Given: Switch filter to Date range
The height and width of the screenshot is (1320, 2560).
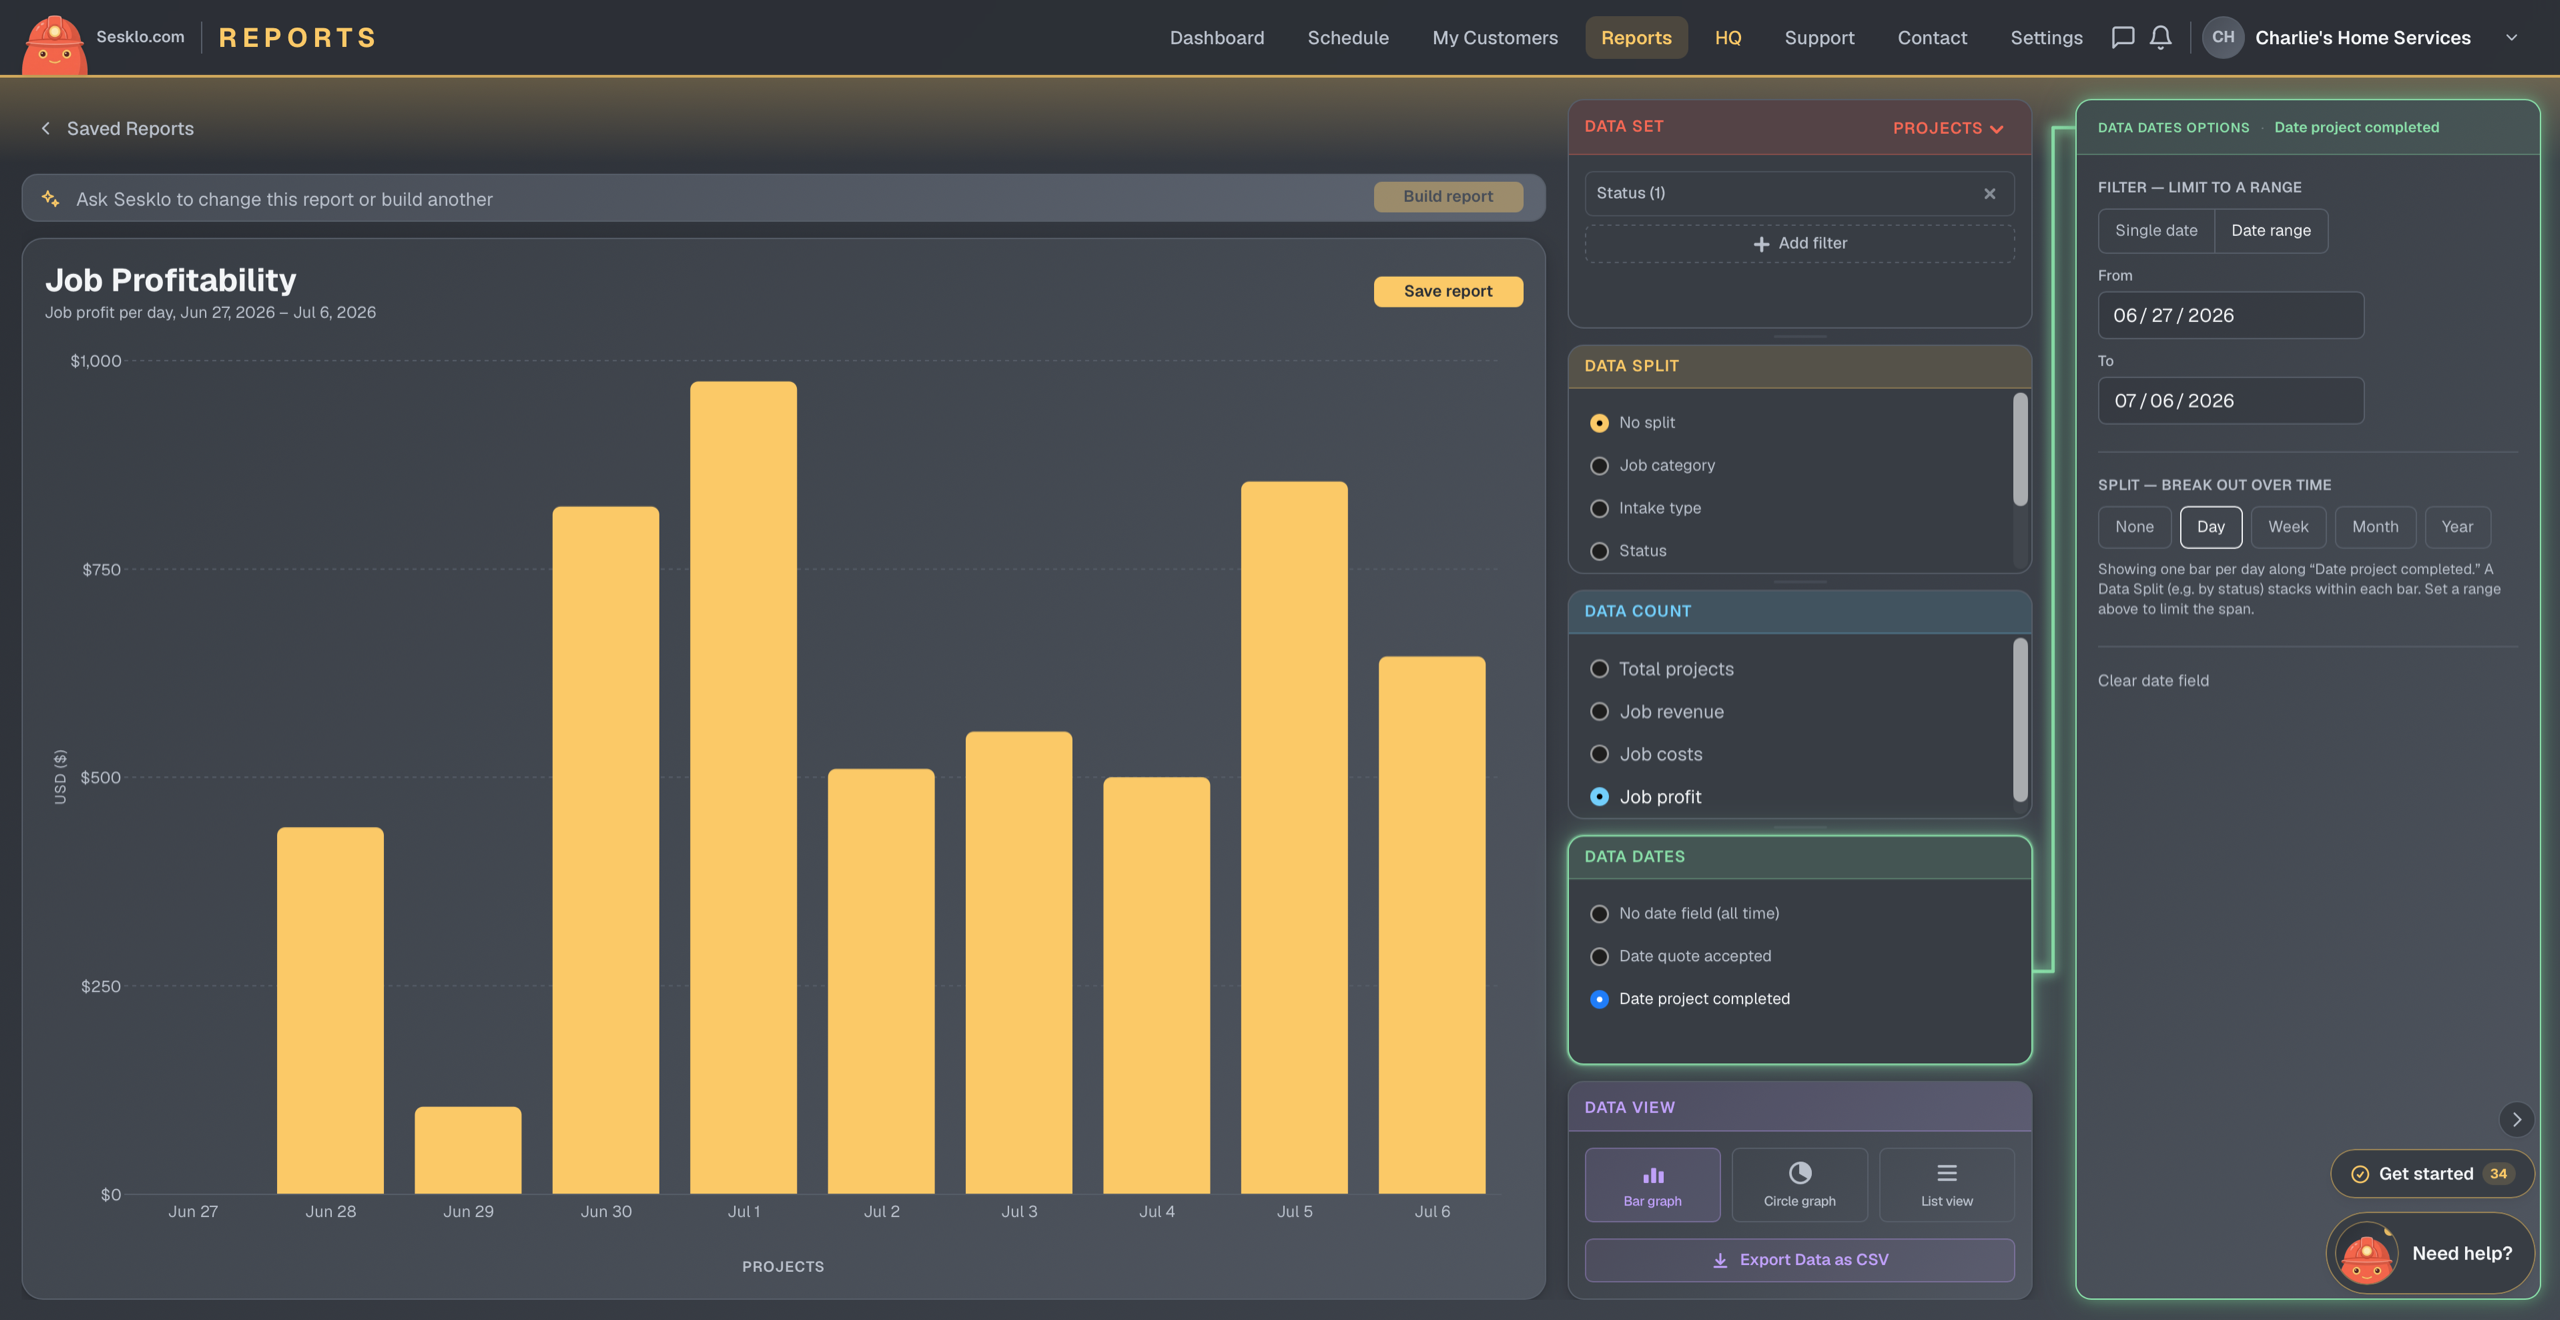Looking at the screenshot, I should coord(2270,231).
